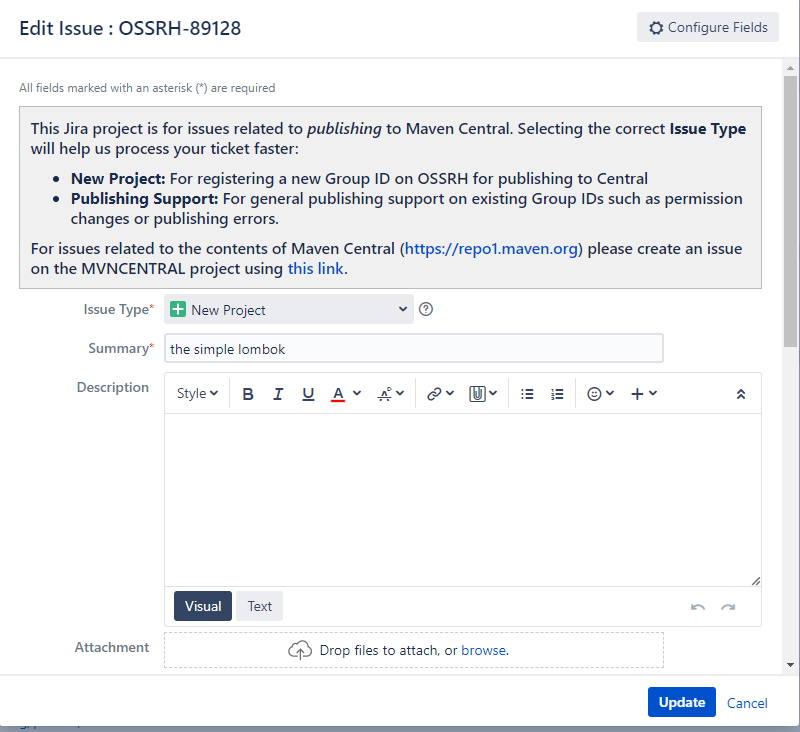Click the scrollbar up arrow
This screenshot has height=732, width=800.
790,68
